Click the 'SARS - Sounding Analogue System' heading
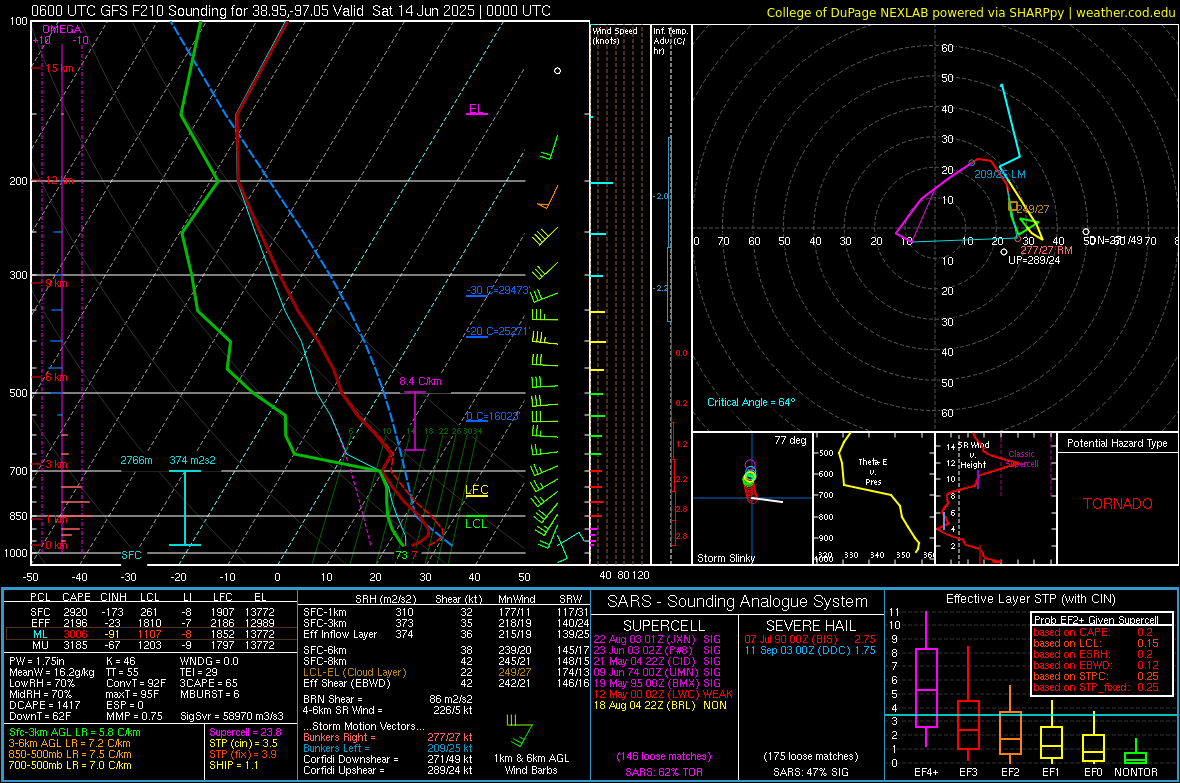This screenshot has height=783, width=1180. pos(737,602)
